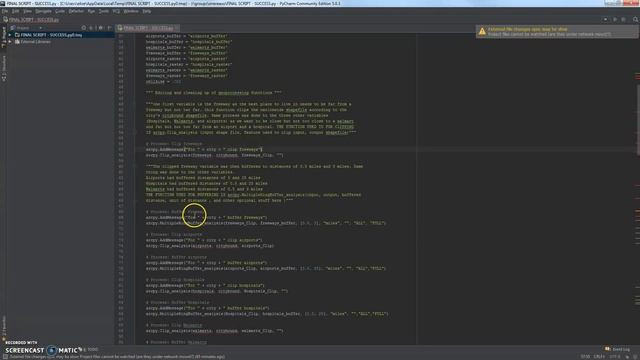
Task: Click airports_raster variable assignment line
Action: pyautogui.click(x=187, y=59)
